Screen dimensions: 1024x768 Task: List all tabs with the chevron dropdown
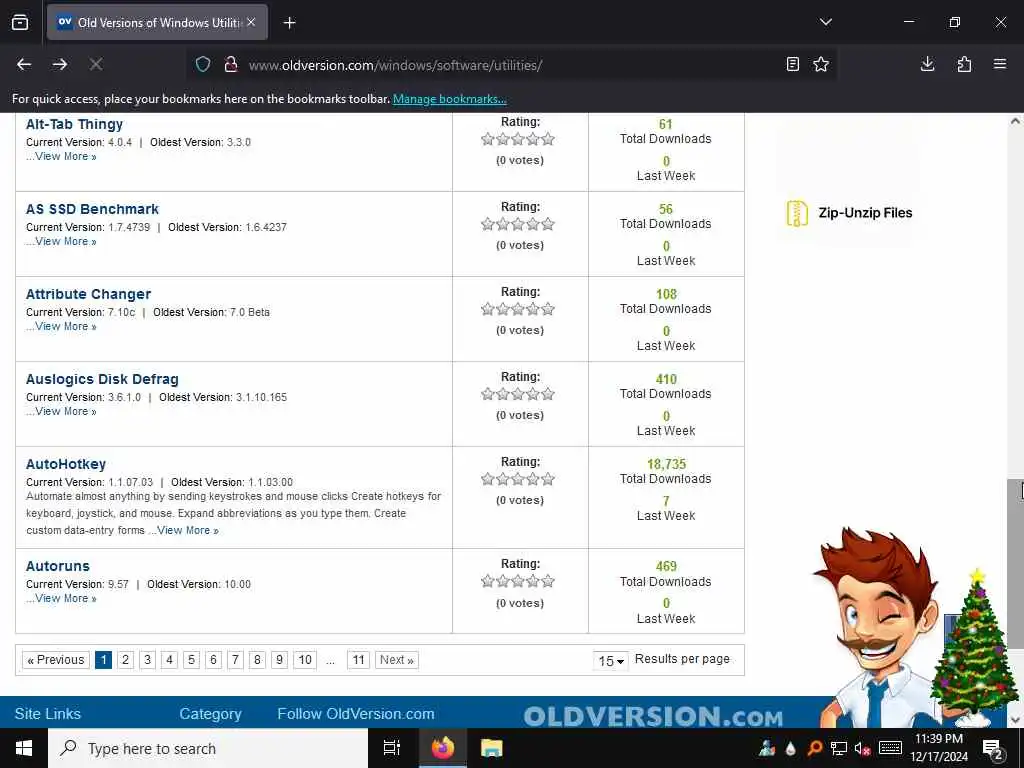825,22
